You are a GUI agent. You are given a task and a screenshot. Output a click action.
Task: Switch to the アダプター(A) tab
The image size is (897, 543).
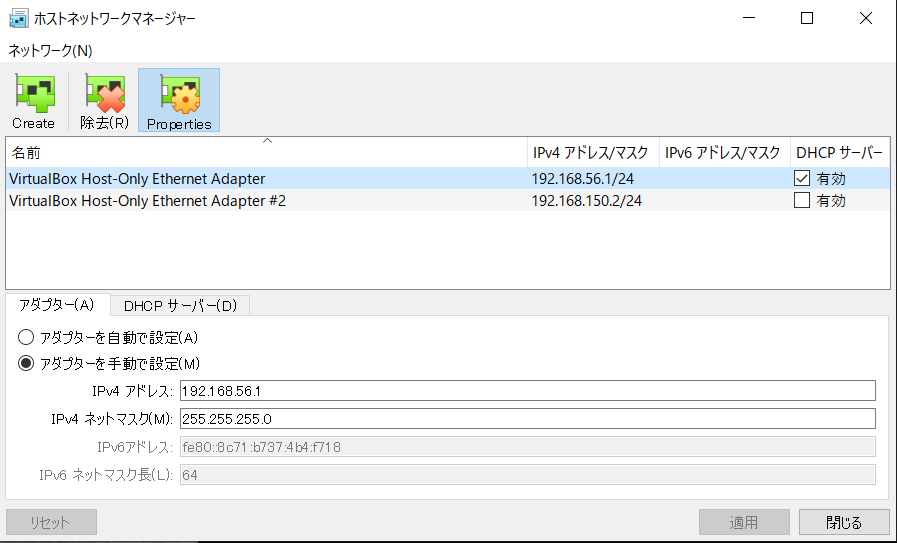click(57, 305)
